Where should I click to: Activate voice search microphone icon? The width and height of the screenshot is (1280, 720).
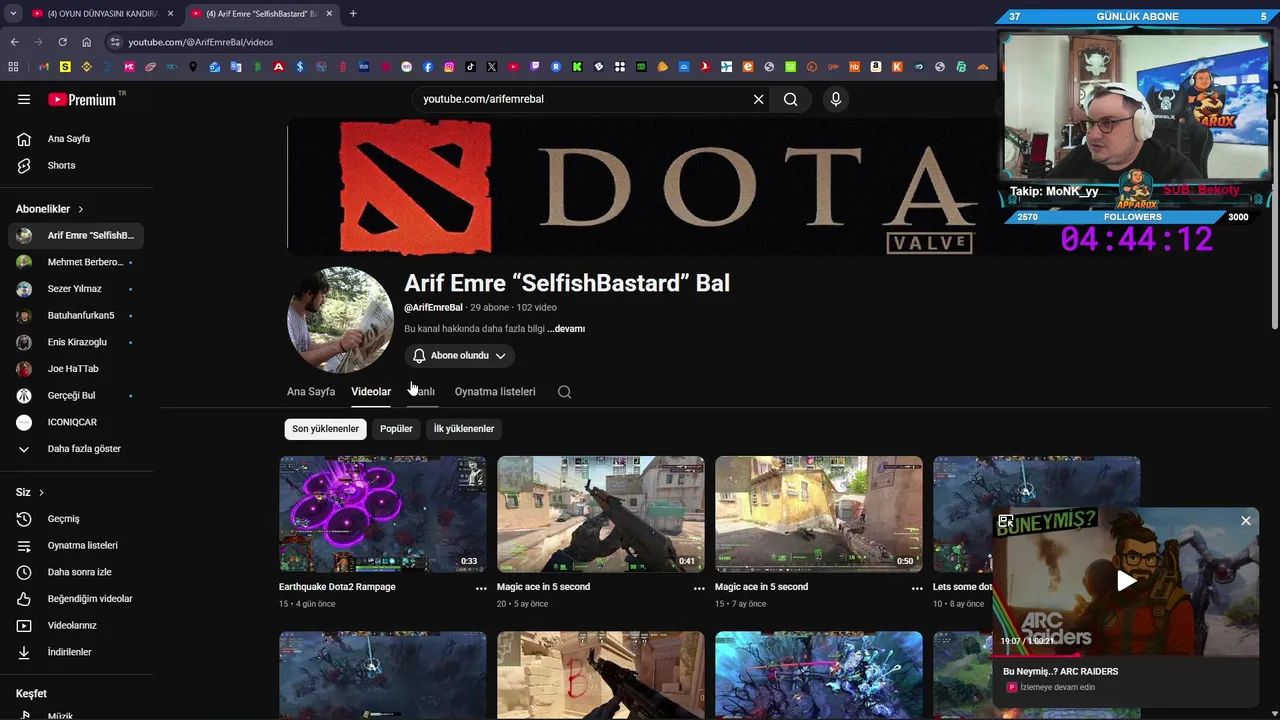coord(836,99)
